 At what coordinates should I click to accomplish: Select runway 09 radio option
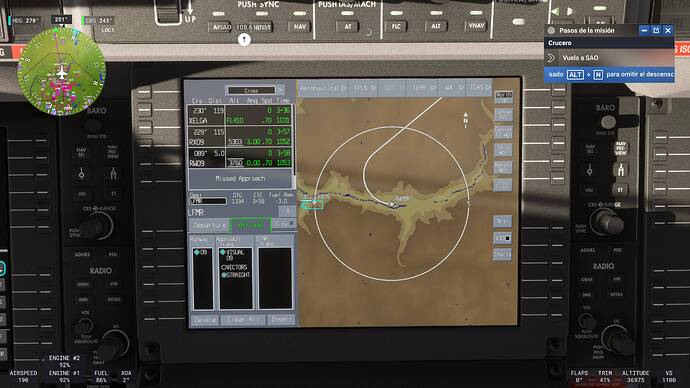[x=200, y=253]
